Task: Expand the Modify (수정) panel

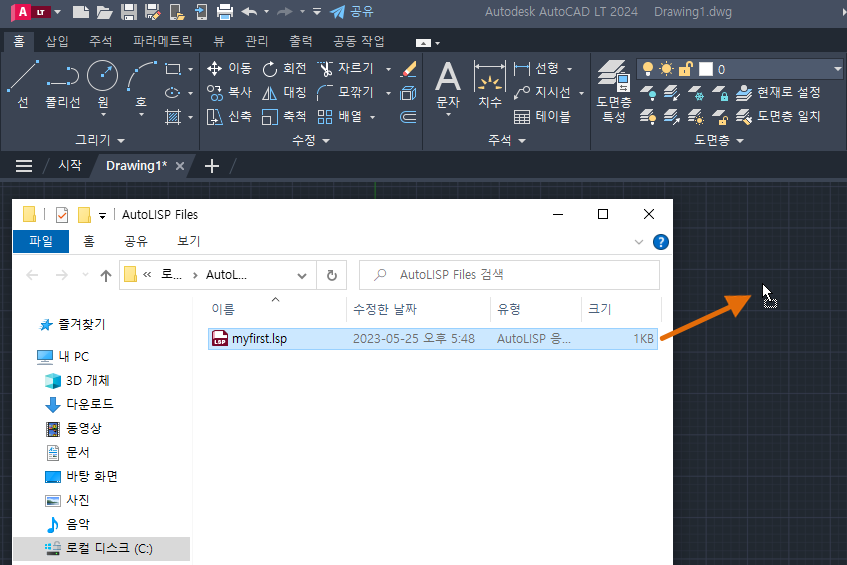Action: (311, 140)
